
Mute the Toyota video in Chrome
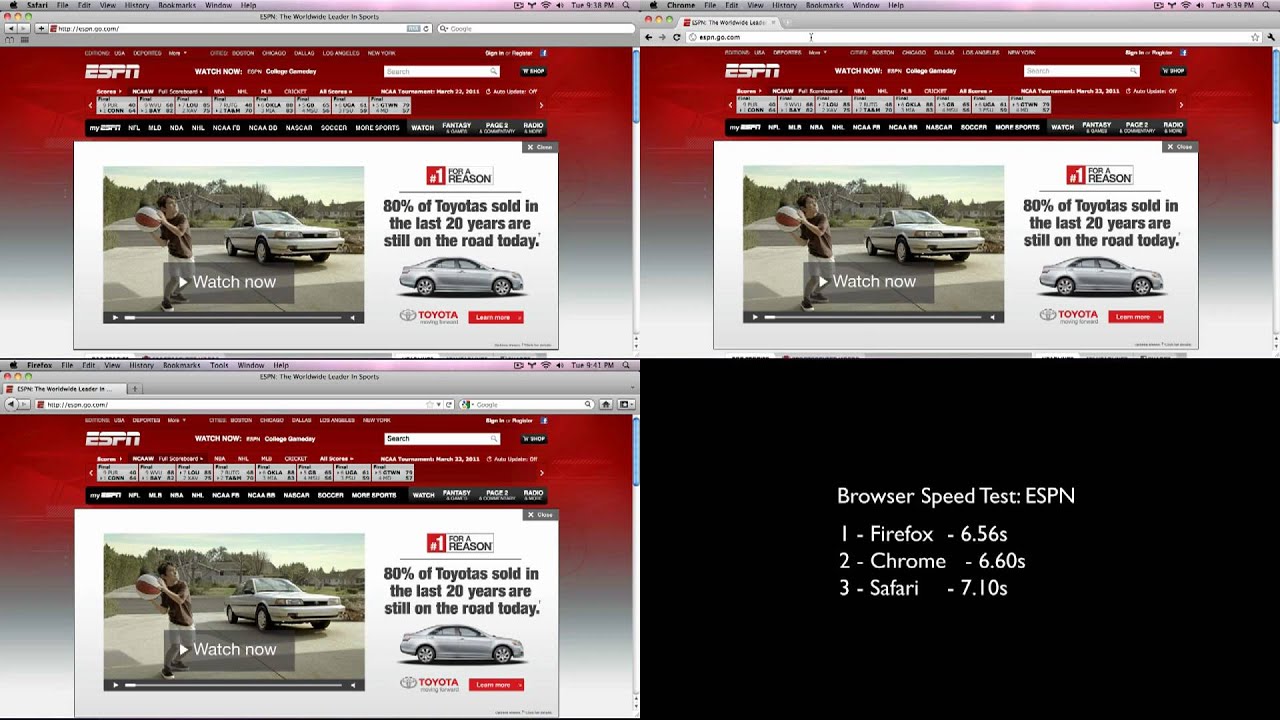(x=992, y=317)
